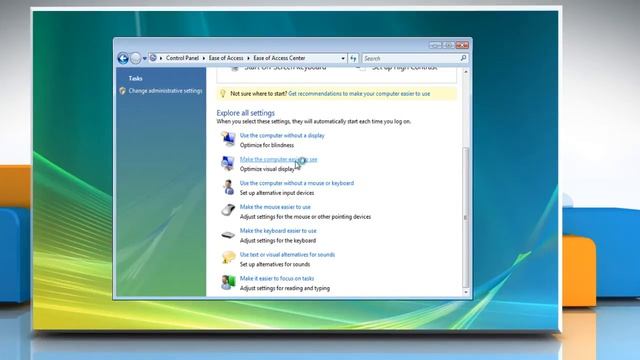Open Make the keyboard easier to use
Screen dimensions: 640x360
(x=278, y=231)
